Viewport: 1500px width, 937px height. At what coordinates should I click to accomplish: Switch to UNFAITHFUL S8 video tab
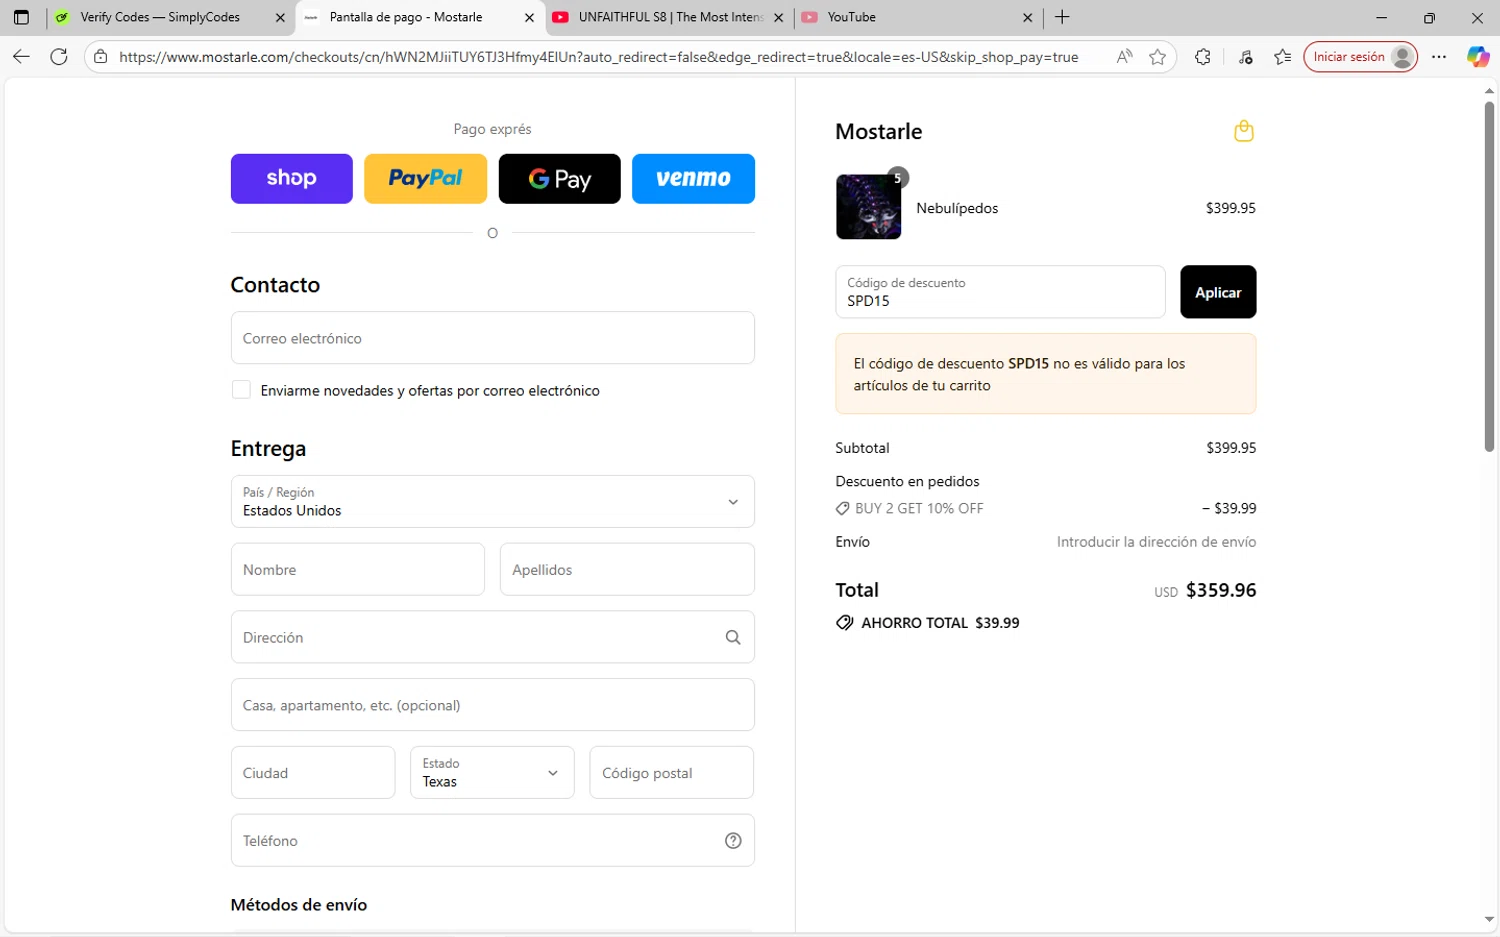click(x=669, y=17)
